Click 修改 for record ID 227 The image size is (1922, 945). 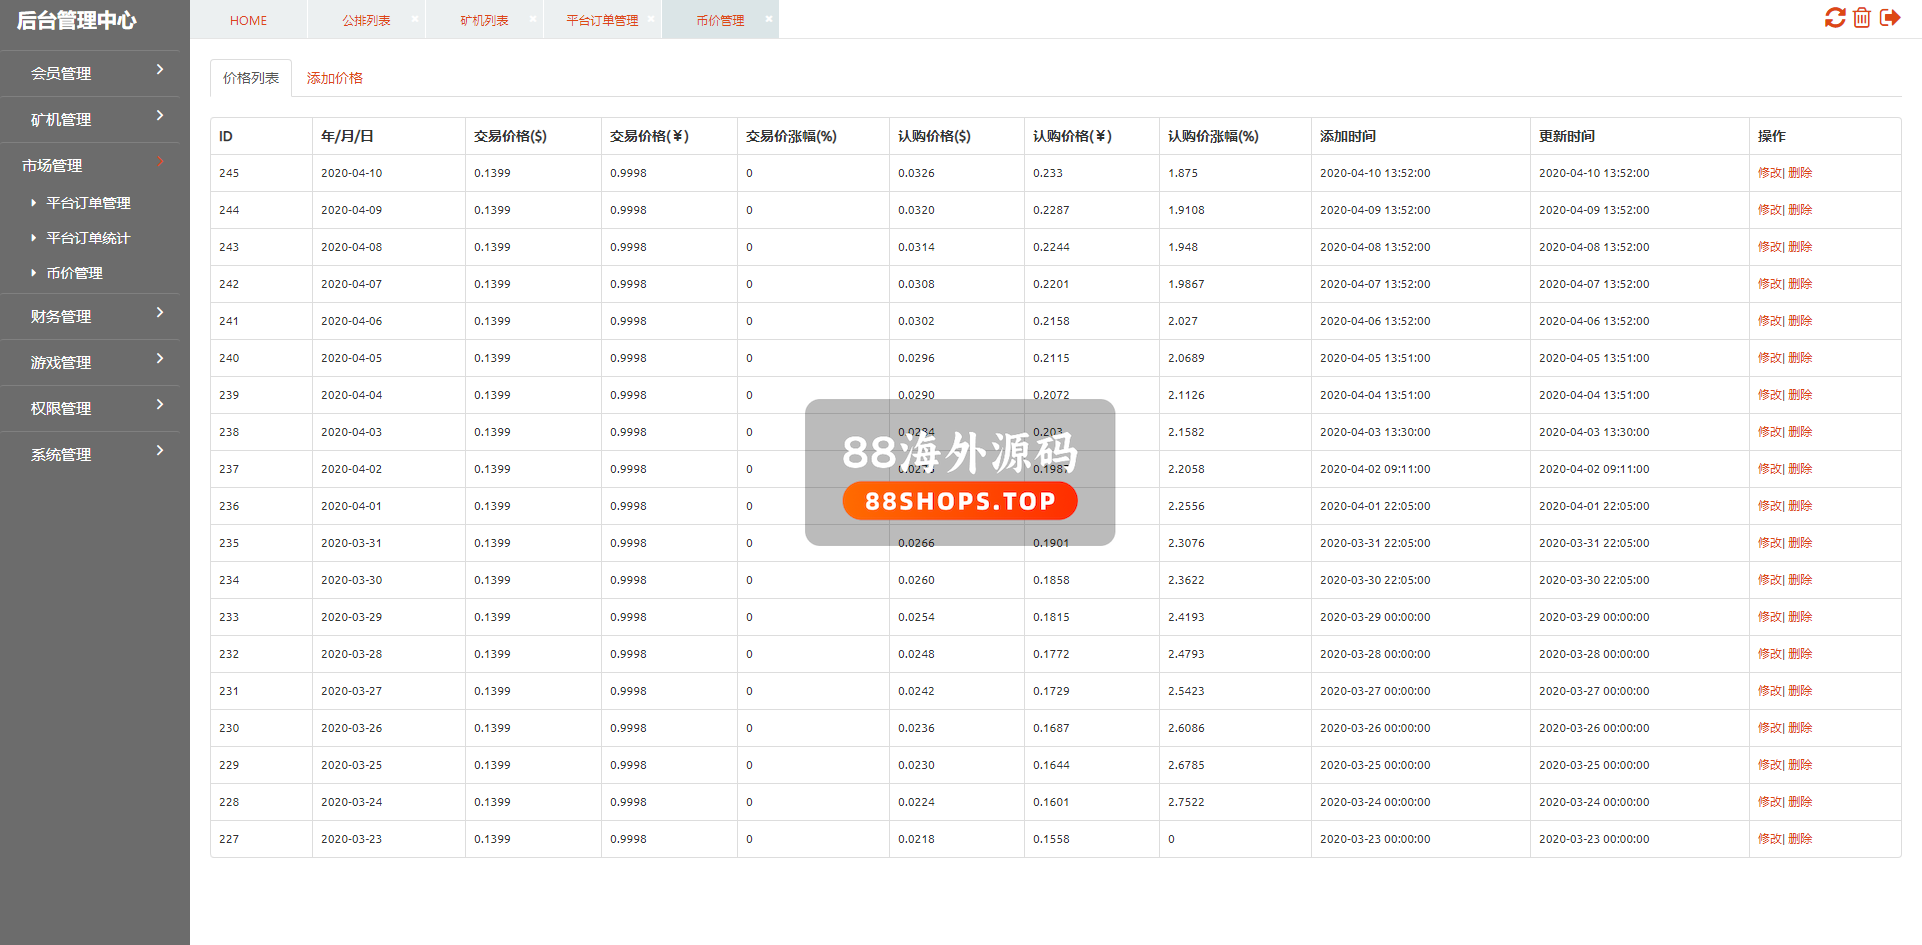(1769, 839)
